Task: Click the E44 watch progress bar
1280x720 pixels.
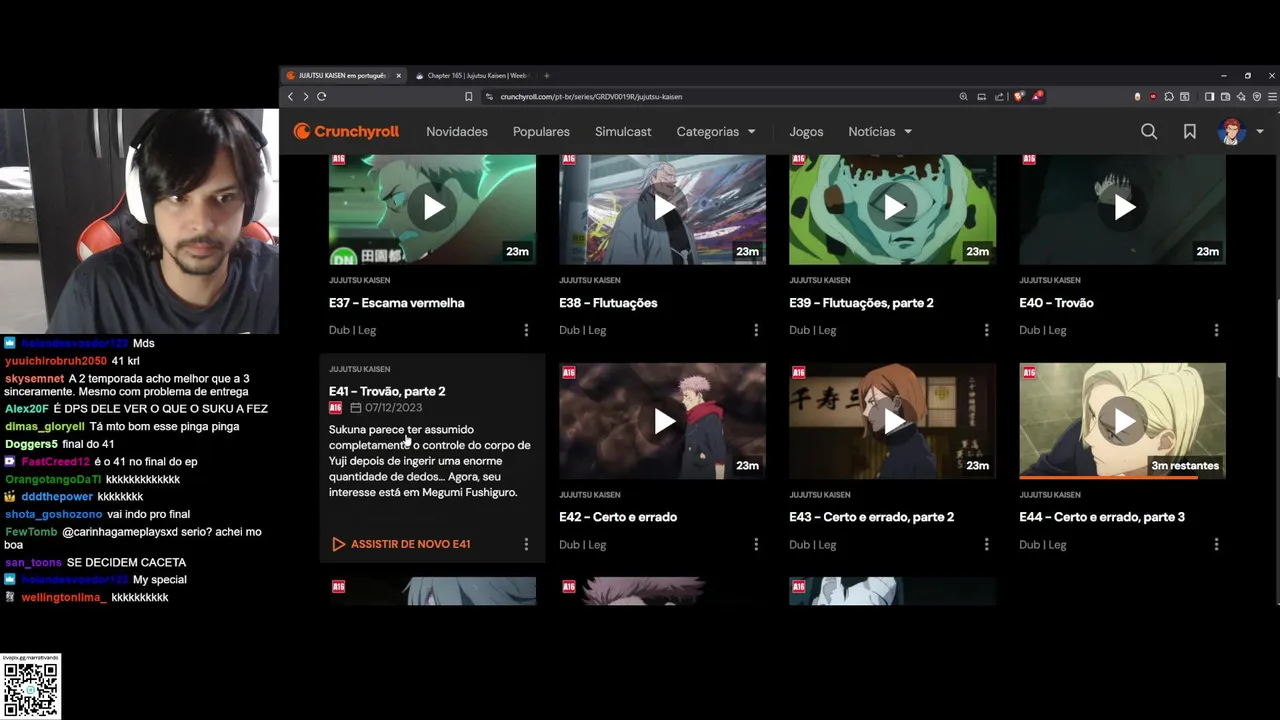Action: (1122, 477)
